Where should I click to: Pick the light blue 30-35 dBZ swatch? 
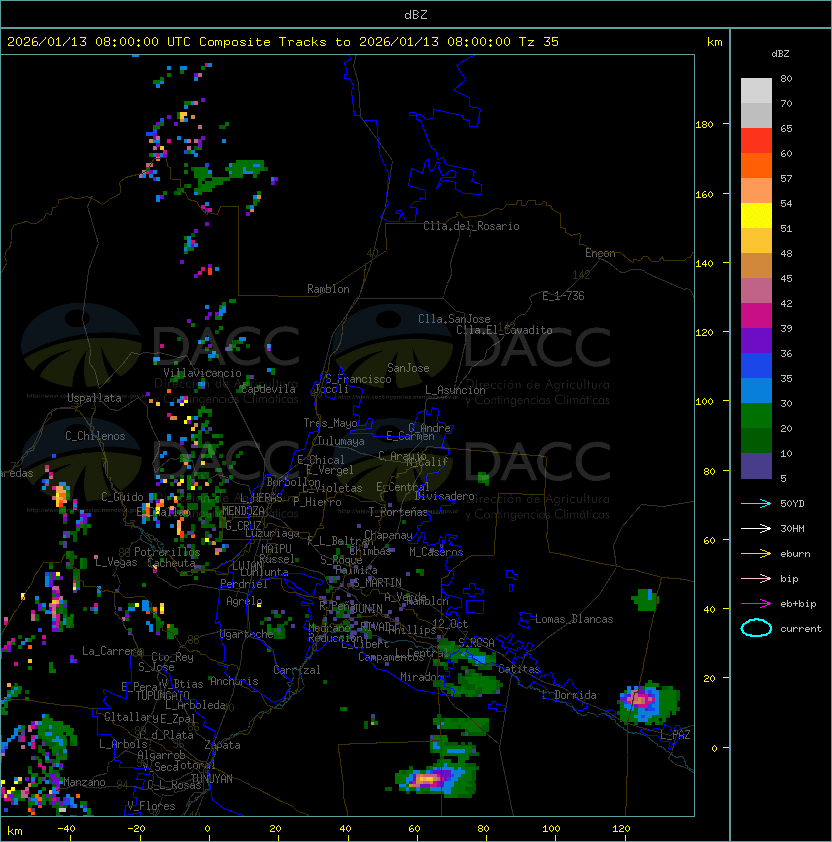tap(756, 391)
